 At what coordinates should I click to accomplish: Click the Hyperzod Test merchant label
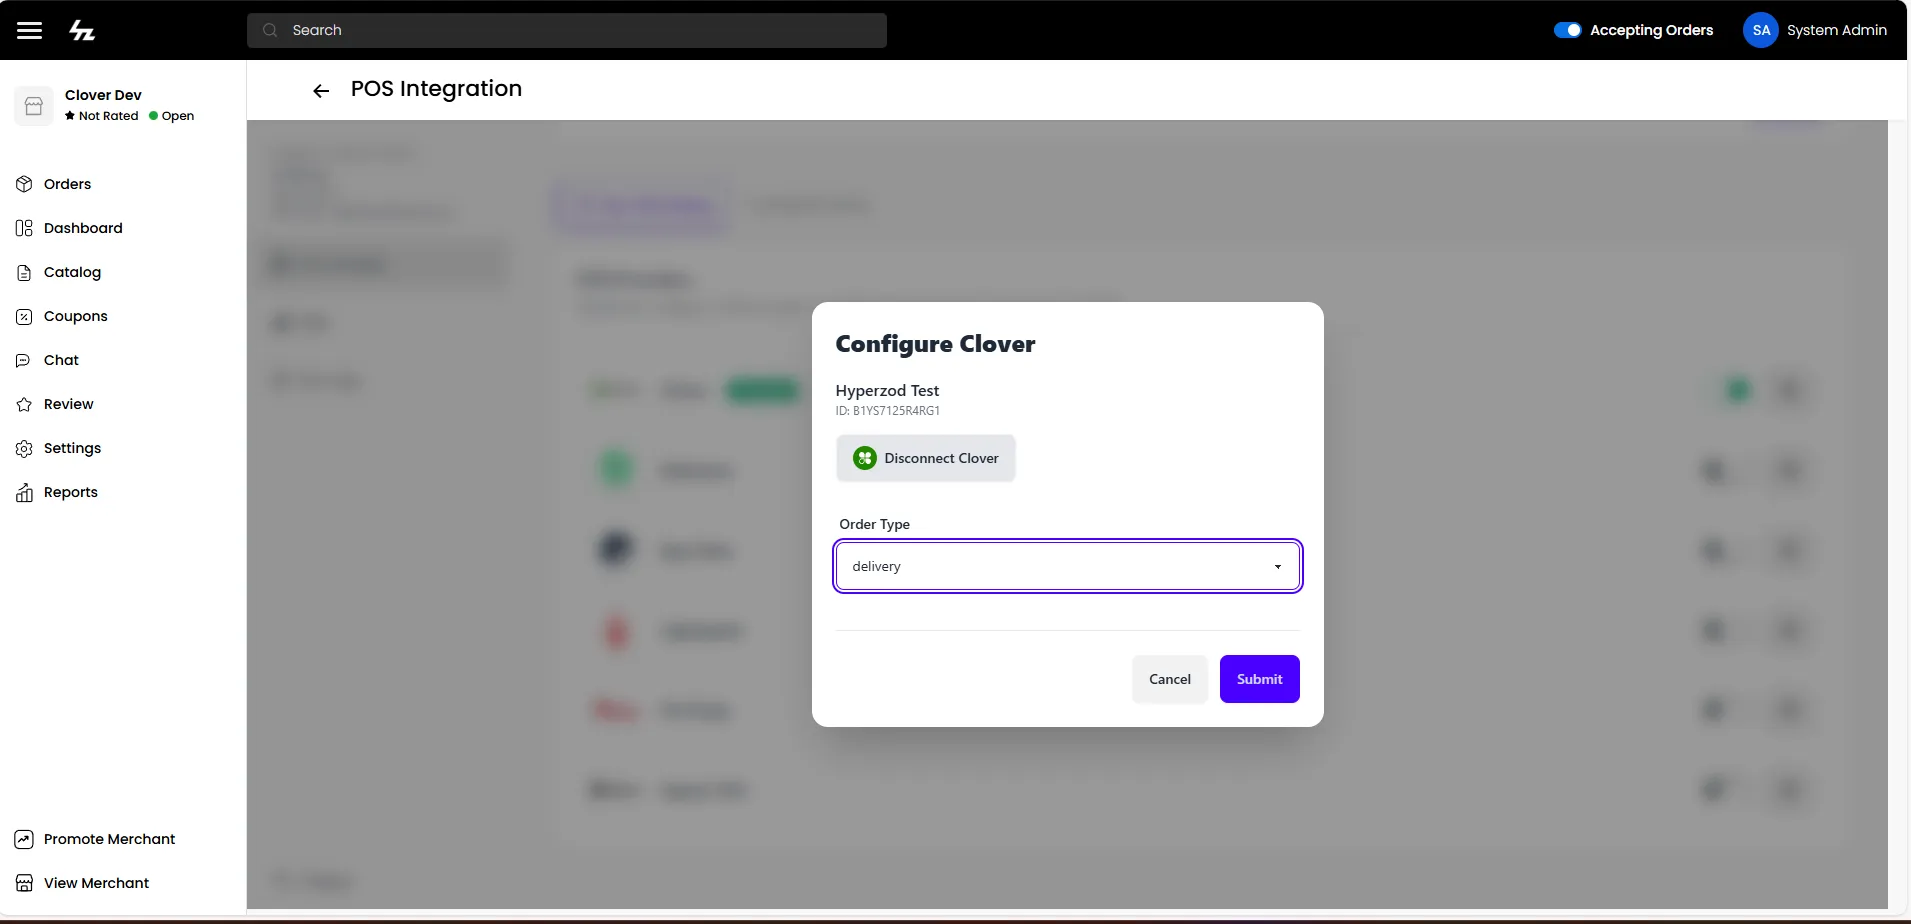(887, 391)
